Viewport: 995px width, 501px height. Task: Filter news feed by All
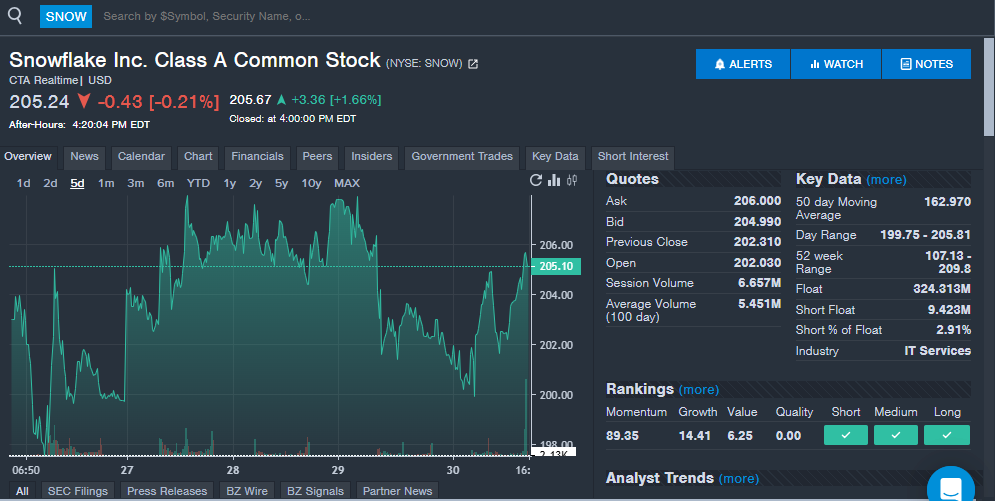[22, 491]
